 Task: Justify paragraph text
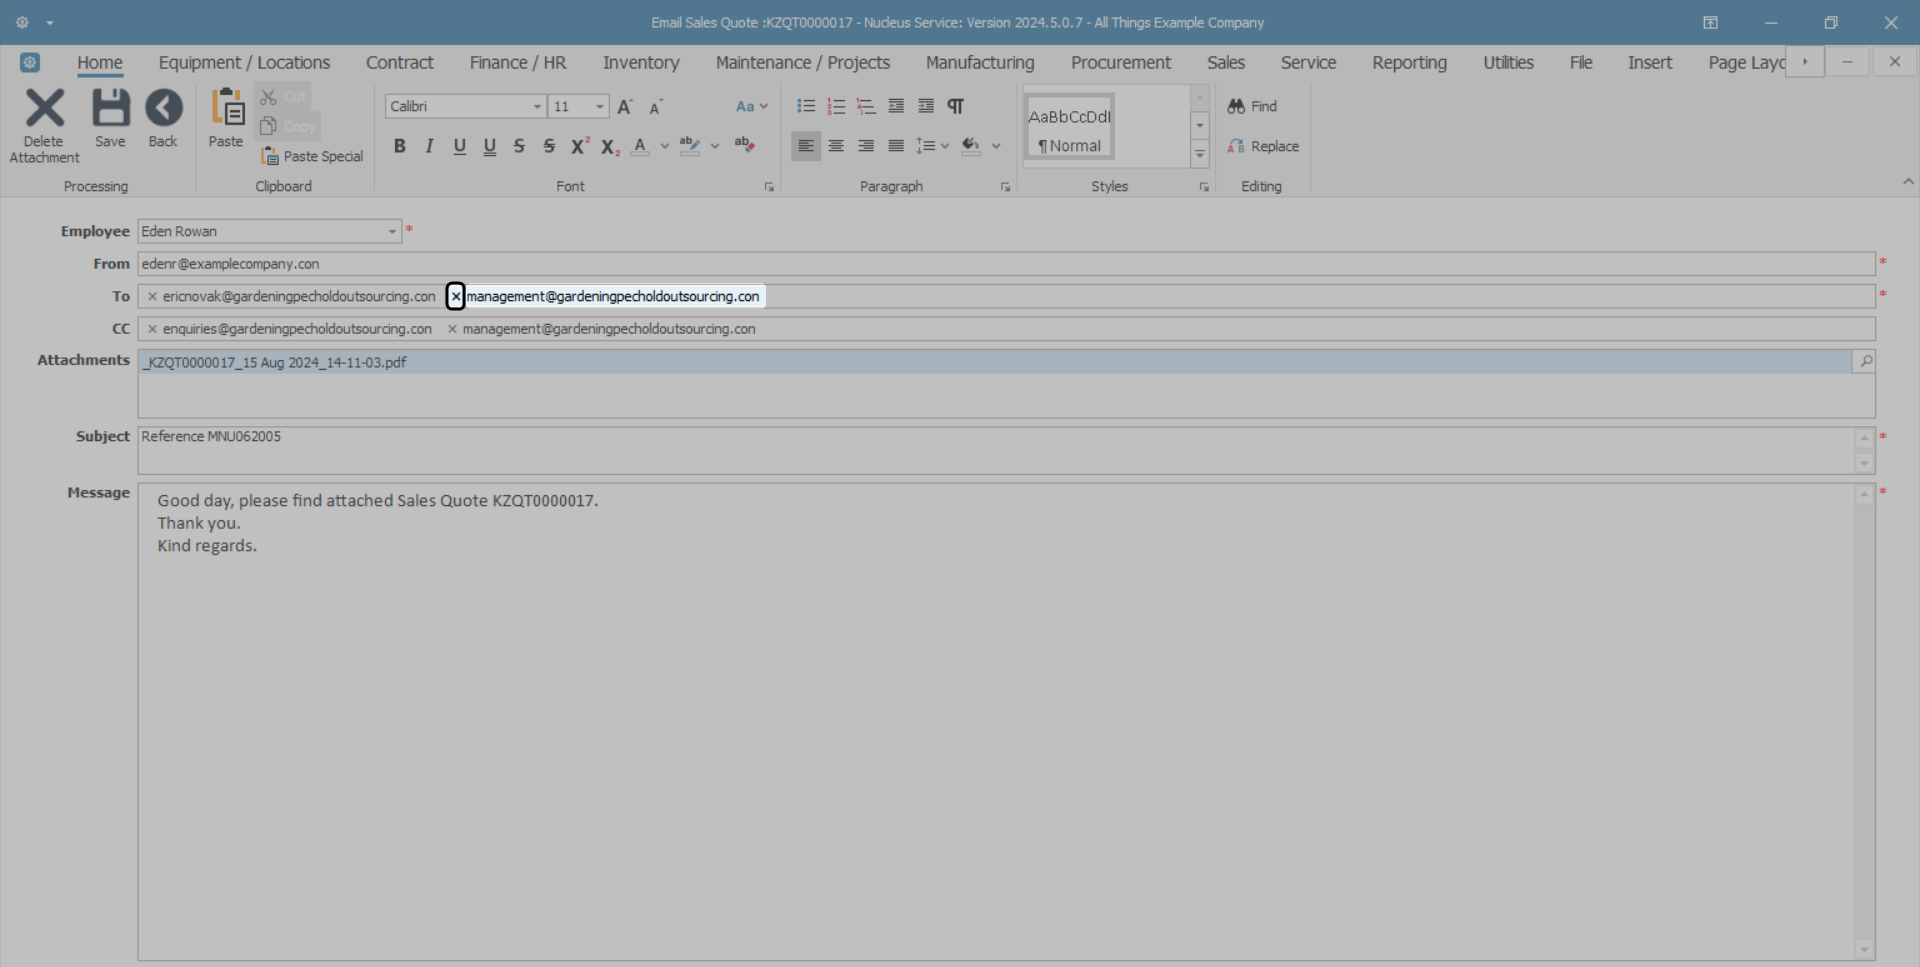(896, 146)
